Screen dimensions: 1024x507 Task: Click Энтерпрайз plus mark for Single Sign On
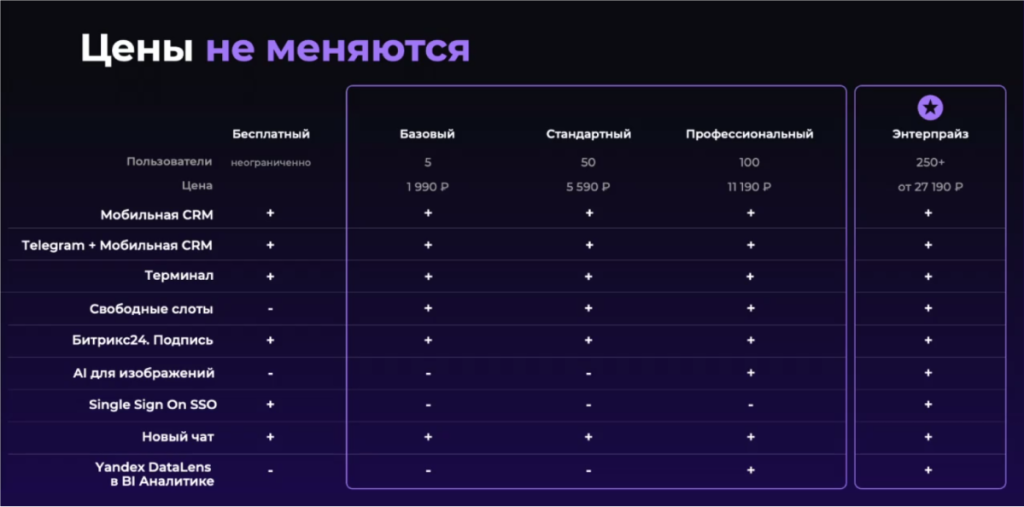pyautogui.click(x=929, y=405)
